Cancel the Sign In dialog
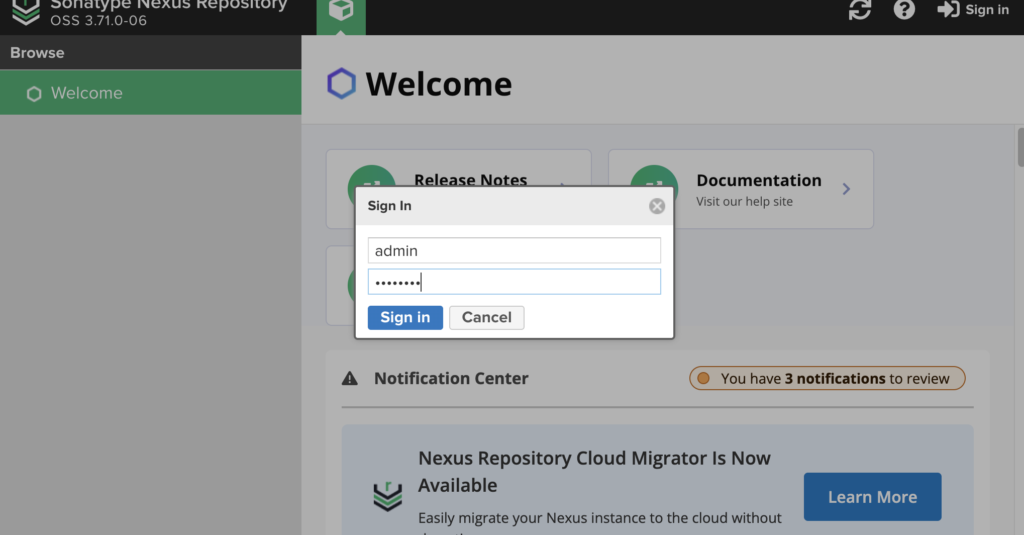 (x=487, y=318)
